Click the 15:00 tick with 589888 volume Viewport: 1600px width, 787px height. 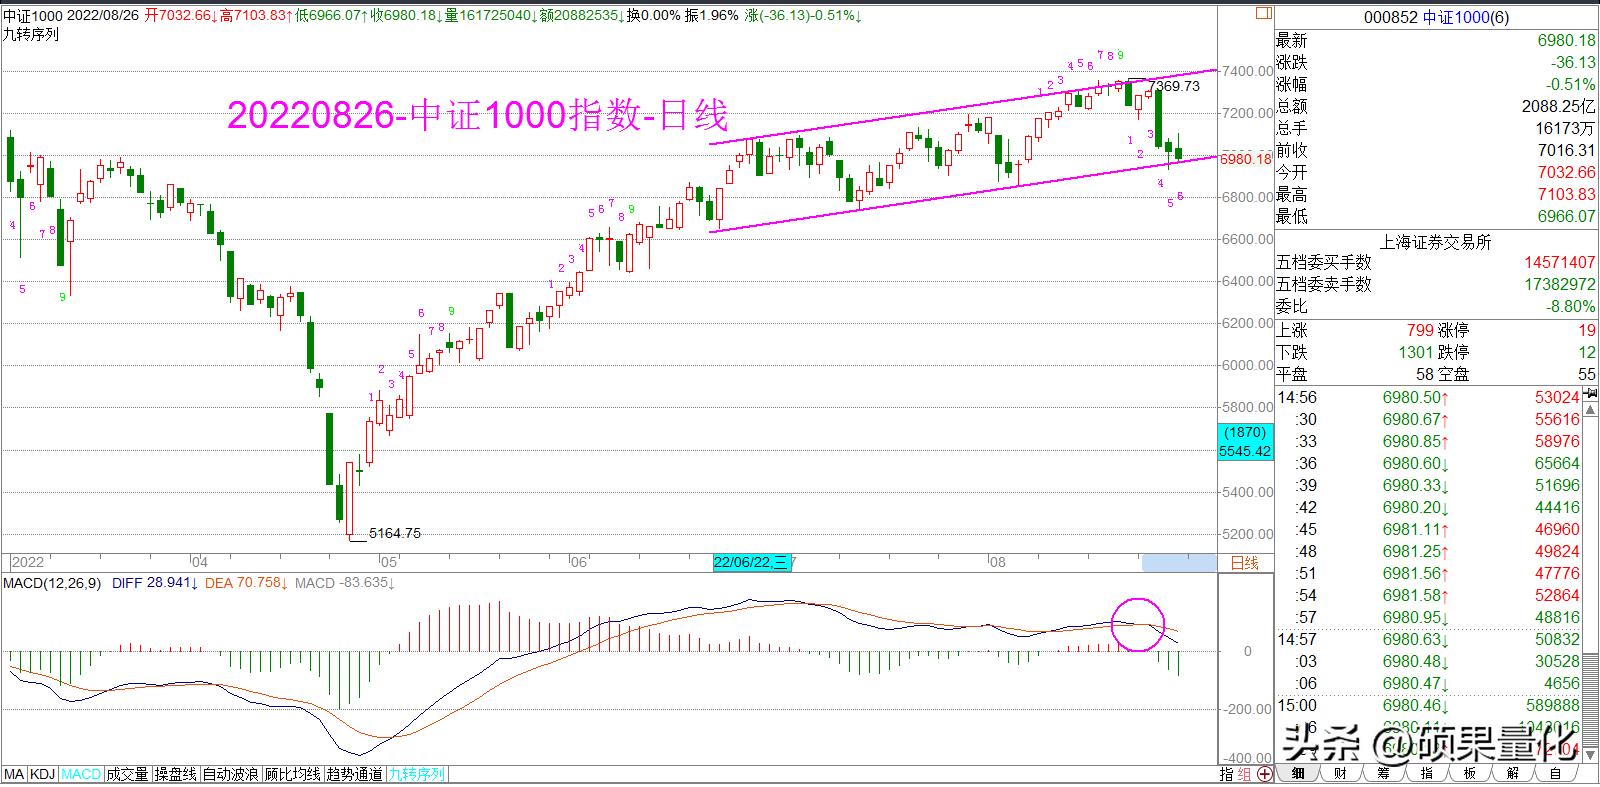[x=1429, y=705]
